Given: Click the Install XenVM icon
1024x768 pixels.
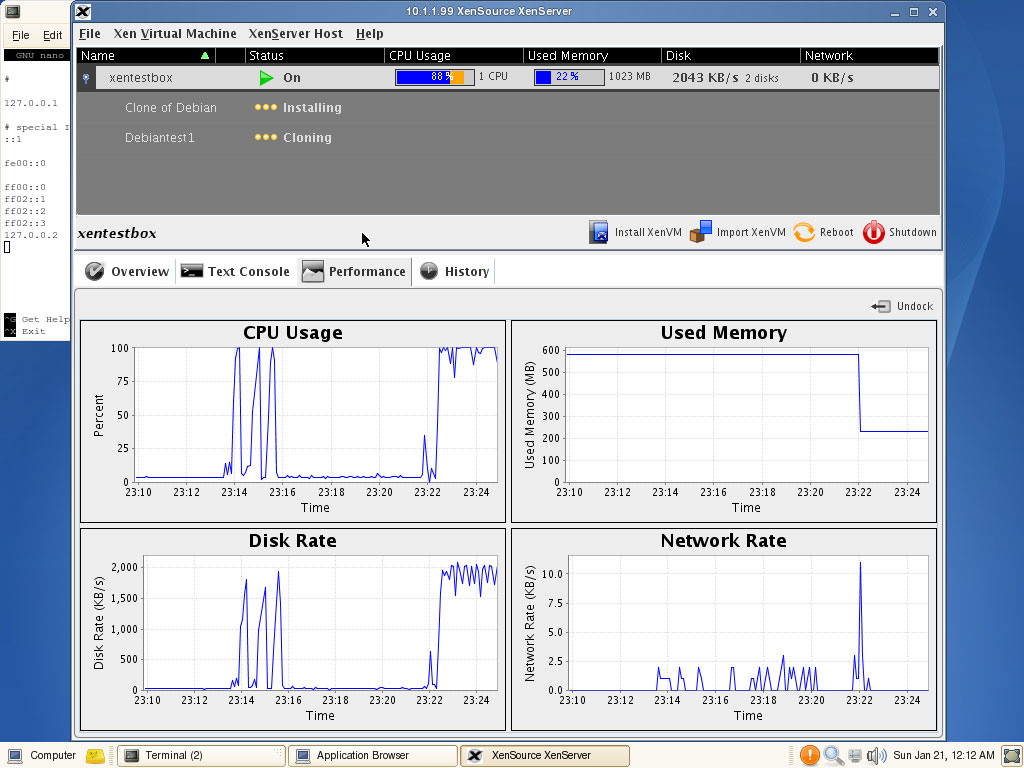Looking at the screenshot, I should [x=598, y=232].
